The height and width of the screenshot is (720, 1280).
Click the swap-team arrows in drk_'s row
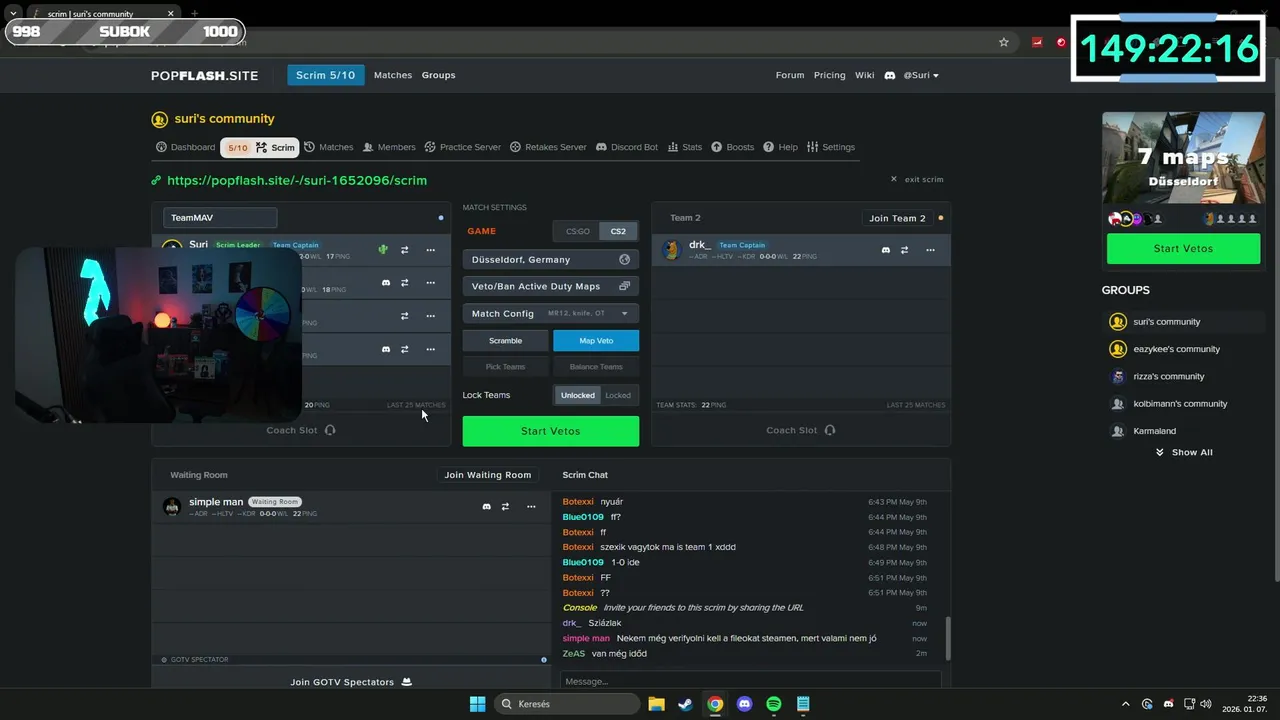(x=904, y=250)
